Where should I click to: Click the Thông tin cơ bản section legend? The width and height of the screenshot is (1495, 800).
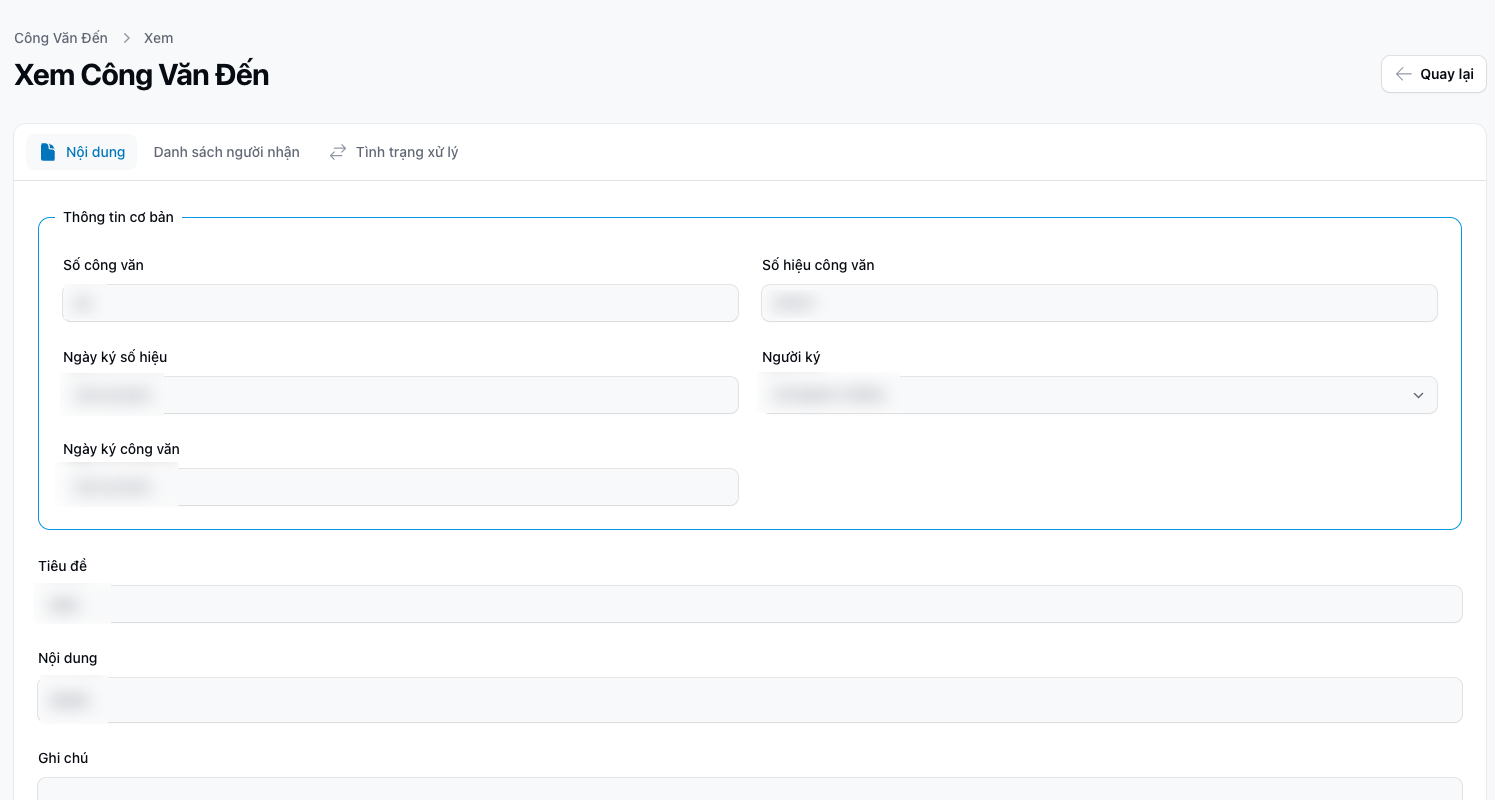click(118, 217)
